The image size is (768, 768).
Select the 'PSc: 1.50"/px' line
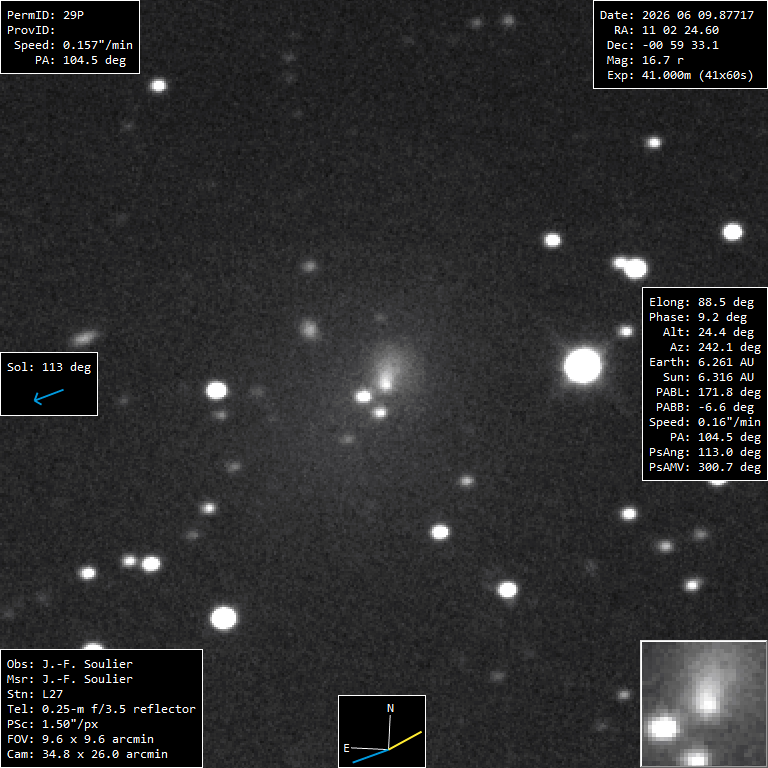[52, 724]
